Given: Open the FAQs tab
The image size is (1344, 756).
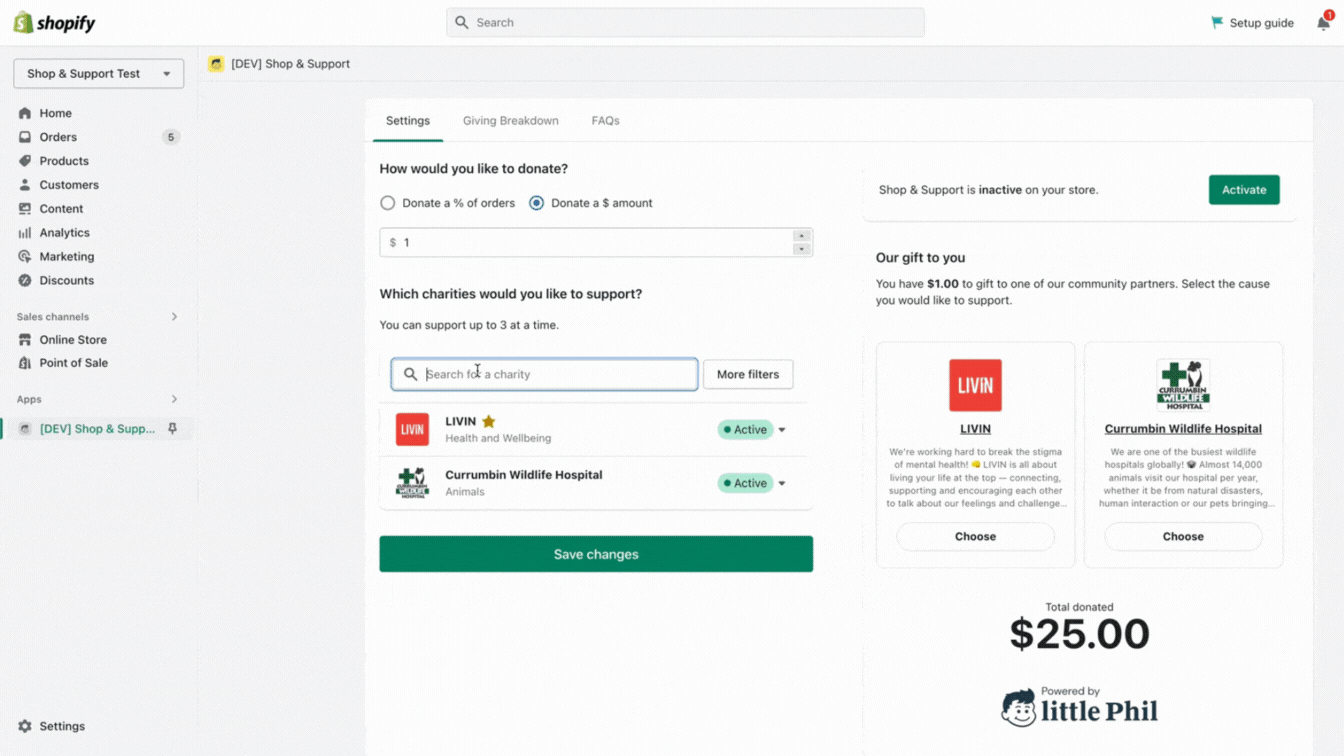Looking at the screenshot, I should point(605,121).
